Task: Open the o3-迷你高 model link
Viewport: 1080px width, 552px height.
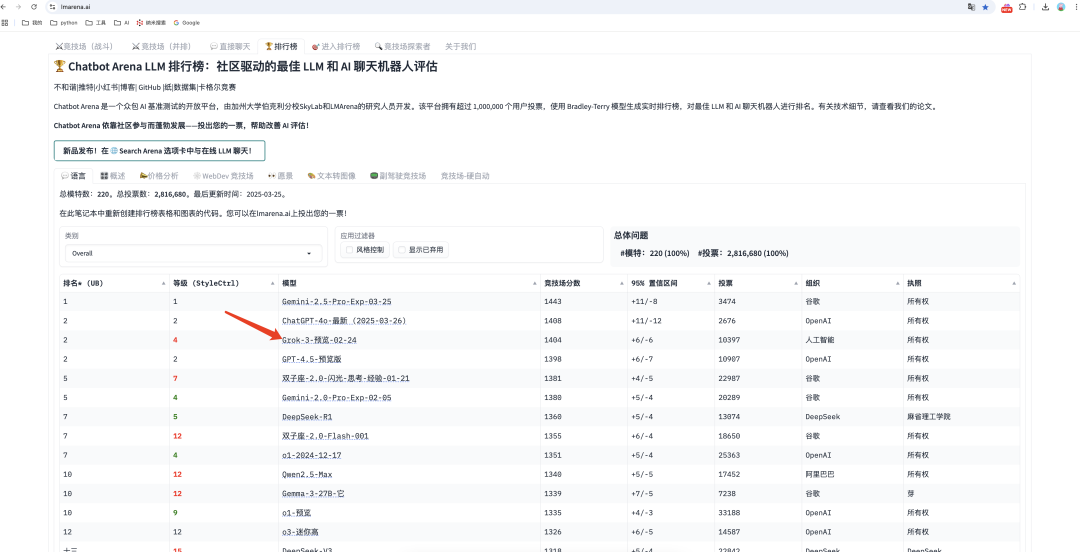Action: [300, 533]
